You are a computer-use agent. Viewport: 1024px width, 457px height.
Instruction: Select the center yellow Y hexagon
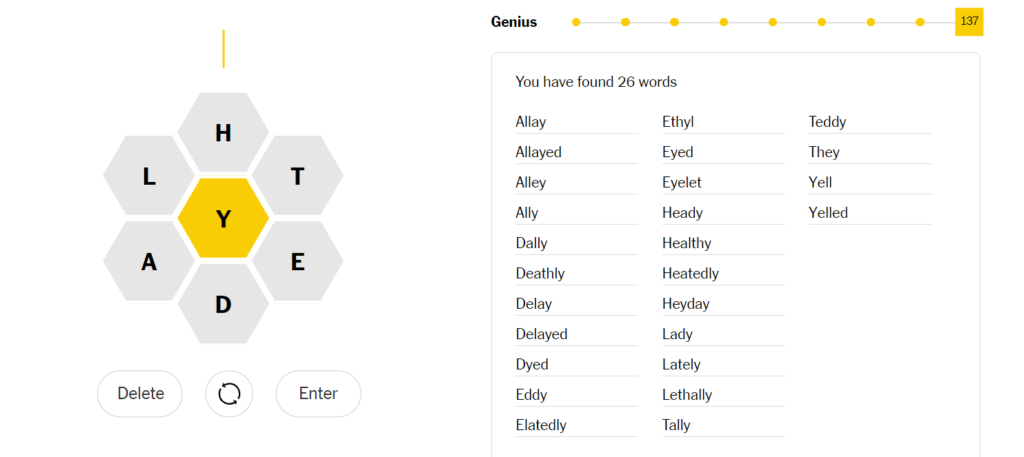[x=223, y=219]
